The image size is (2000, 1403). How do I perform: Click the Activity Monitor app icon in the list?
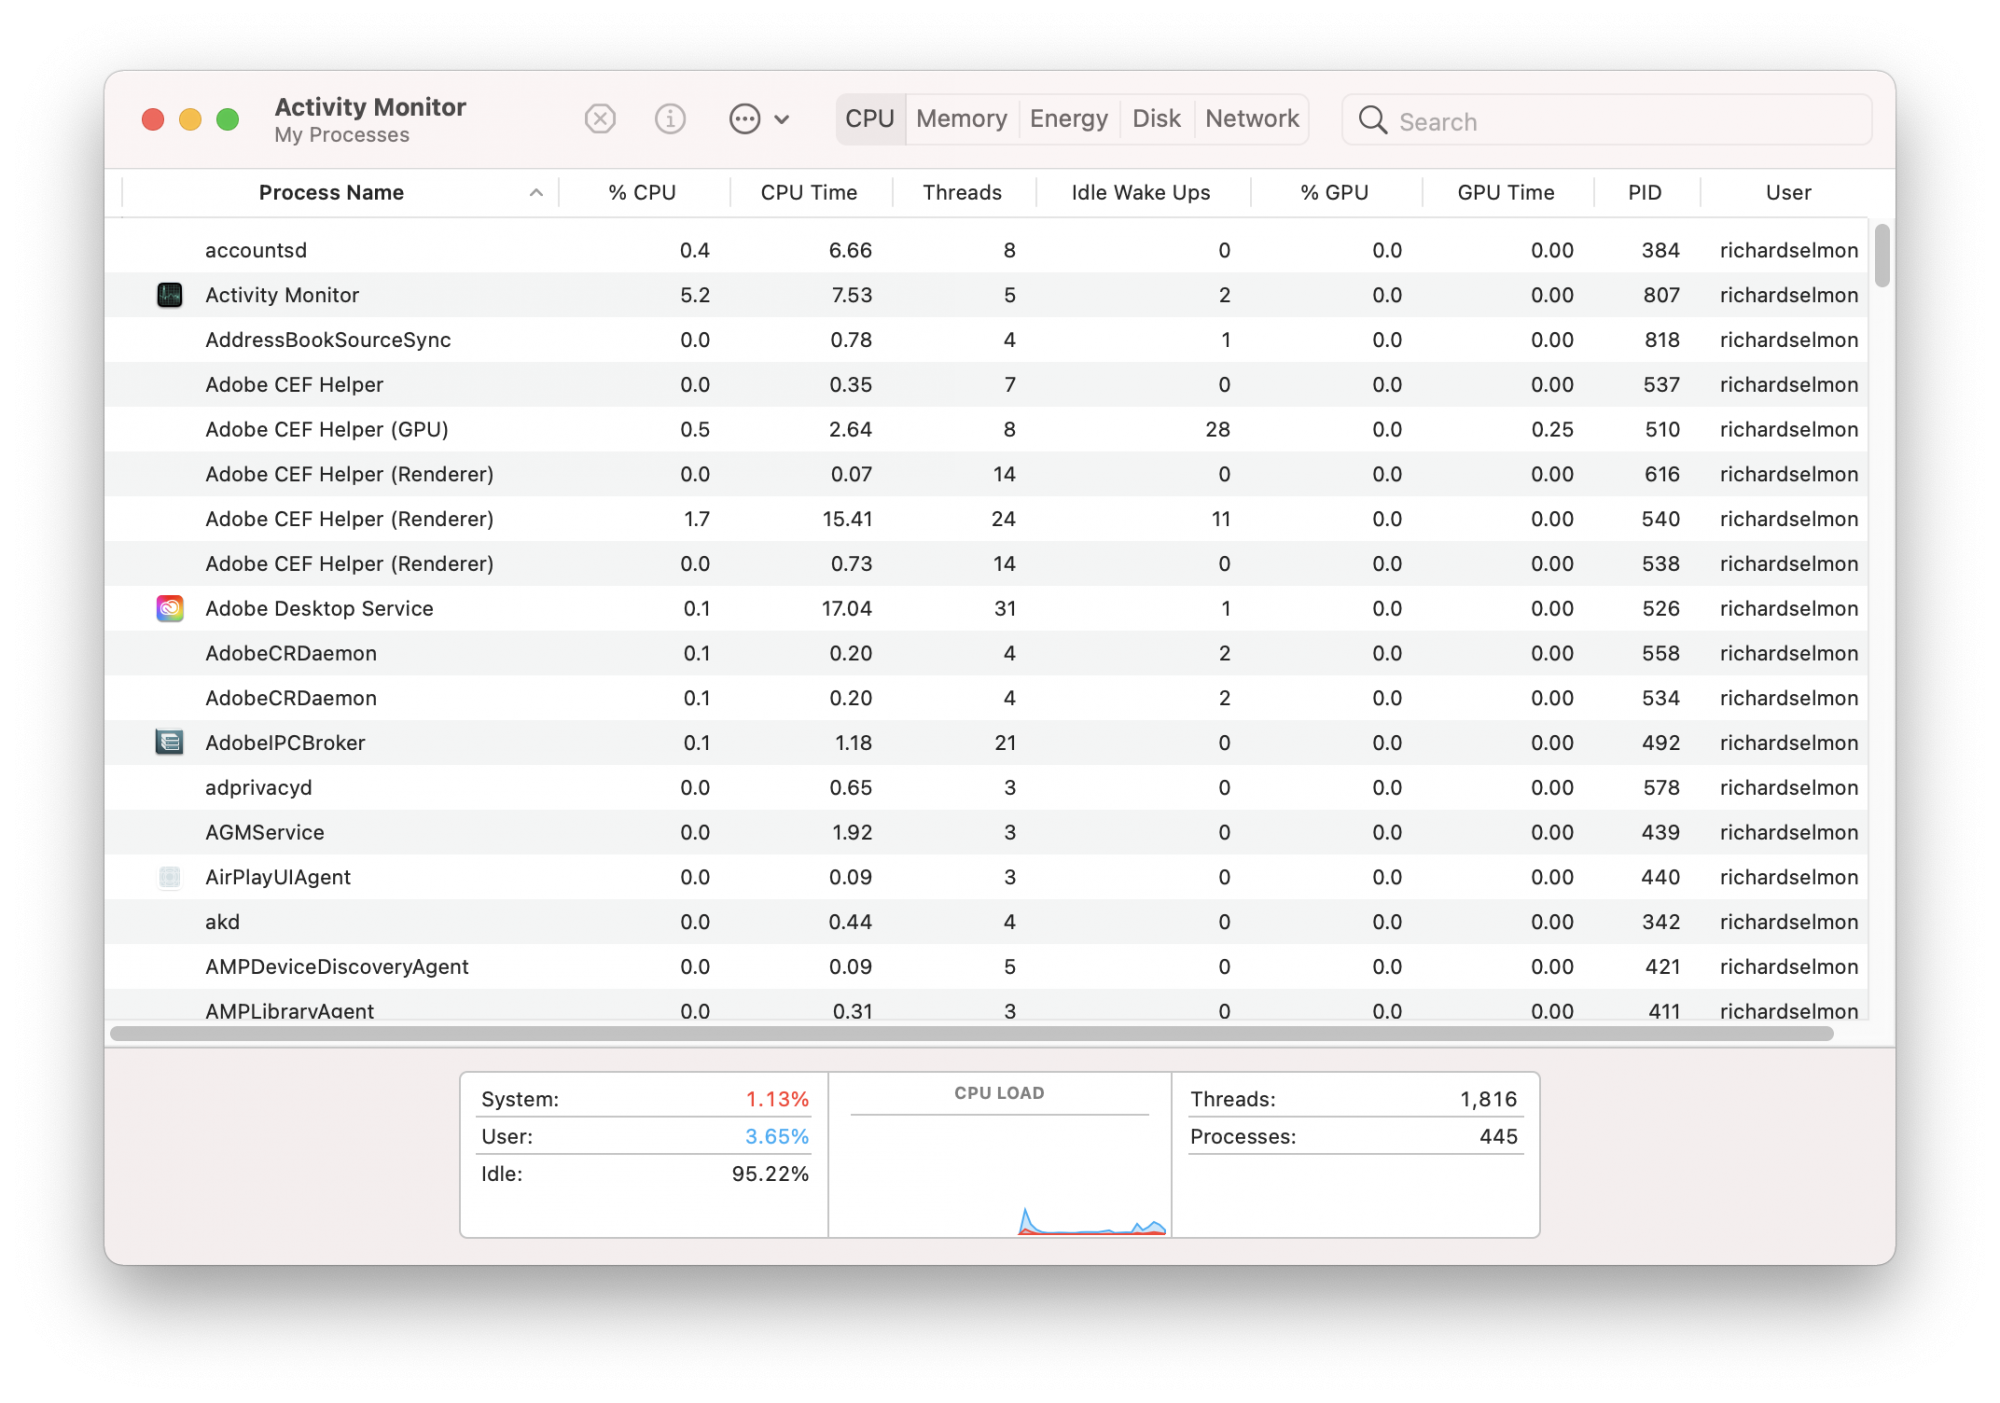170,295
